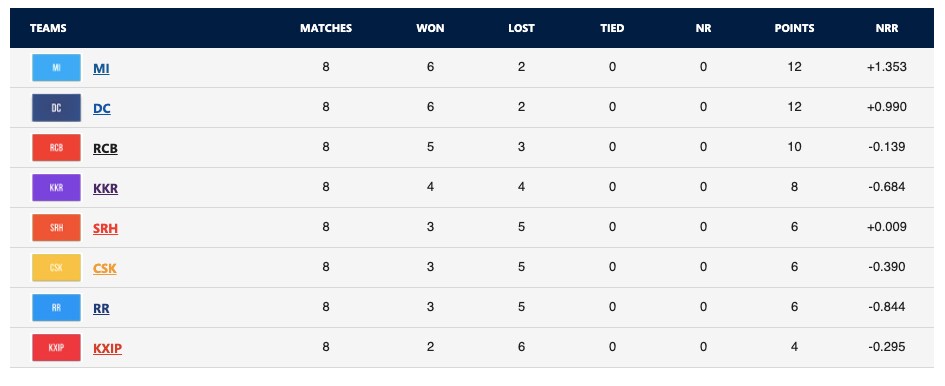Open the SRH team link
Viewport: 945px width, 386px height.
[105, 229]
